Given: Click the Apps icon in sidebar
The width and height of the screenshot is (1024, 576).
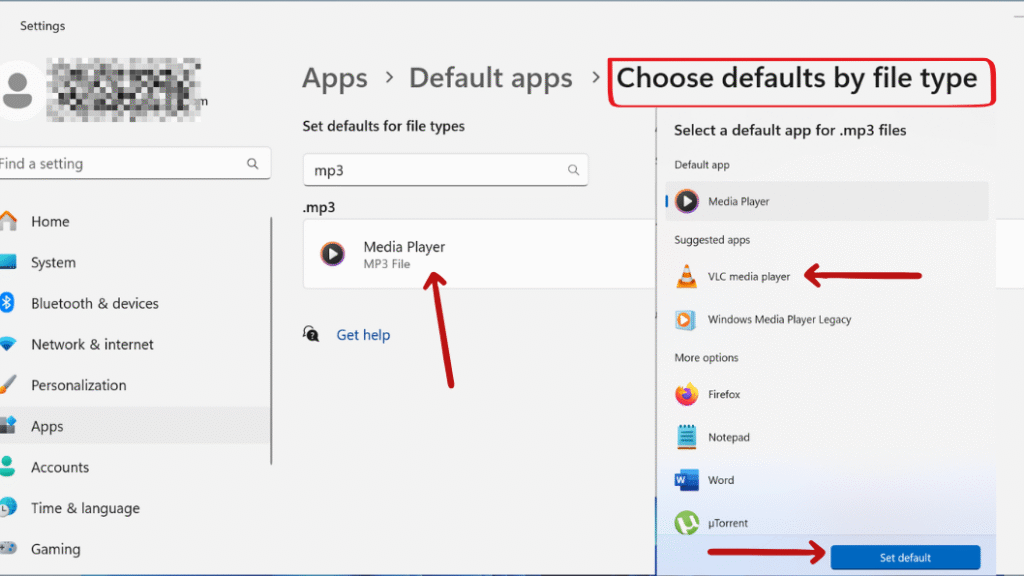Looking at the screenshot, I should click(8, 426).
